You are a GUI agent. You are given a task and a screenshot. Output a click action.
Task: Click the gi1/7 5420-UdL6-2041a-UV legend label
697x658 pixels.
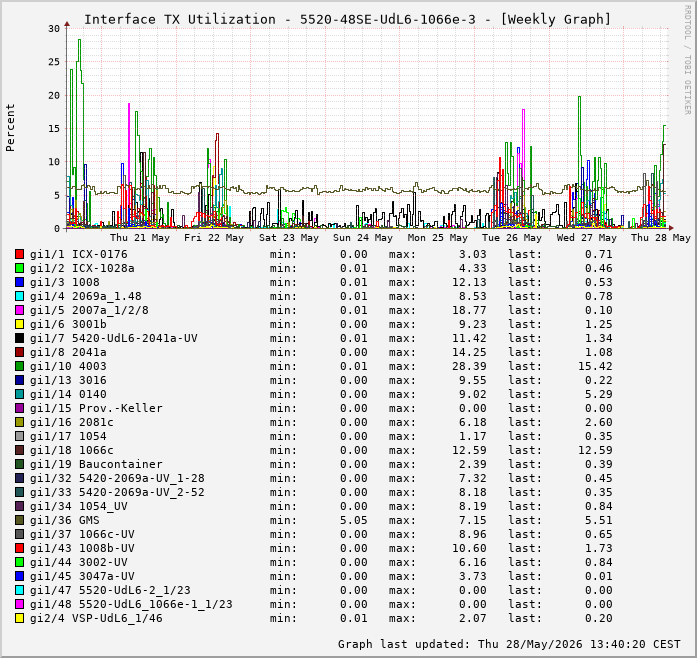[113, 338]
